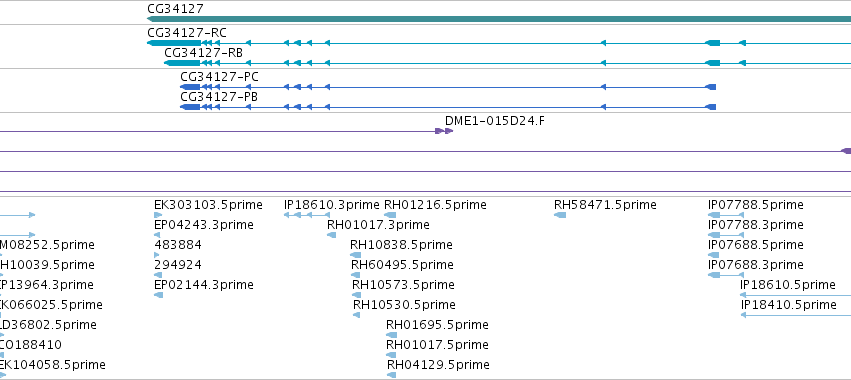Select the RH01216.5prime EST block
The image size is (851, 380).
[390, 215]
